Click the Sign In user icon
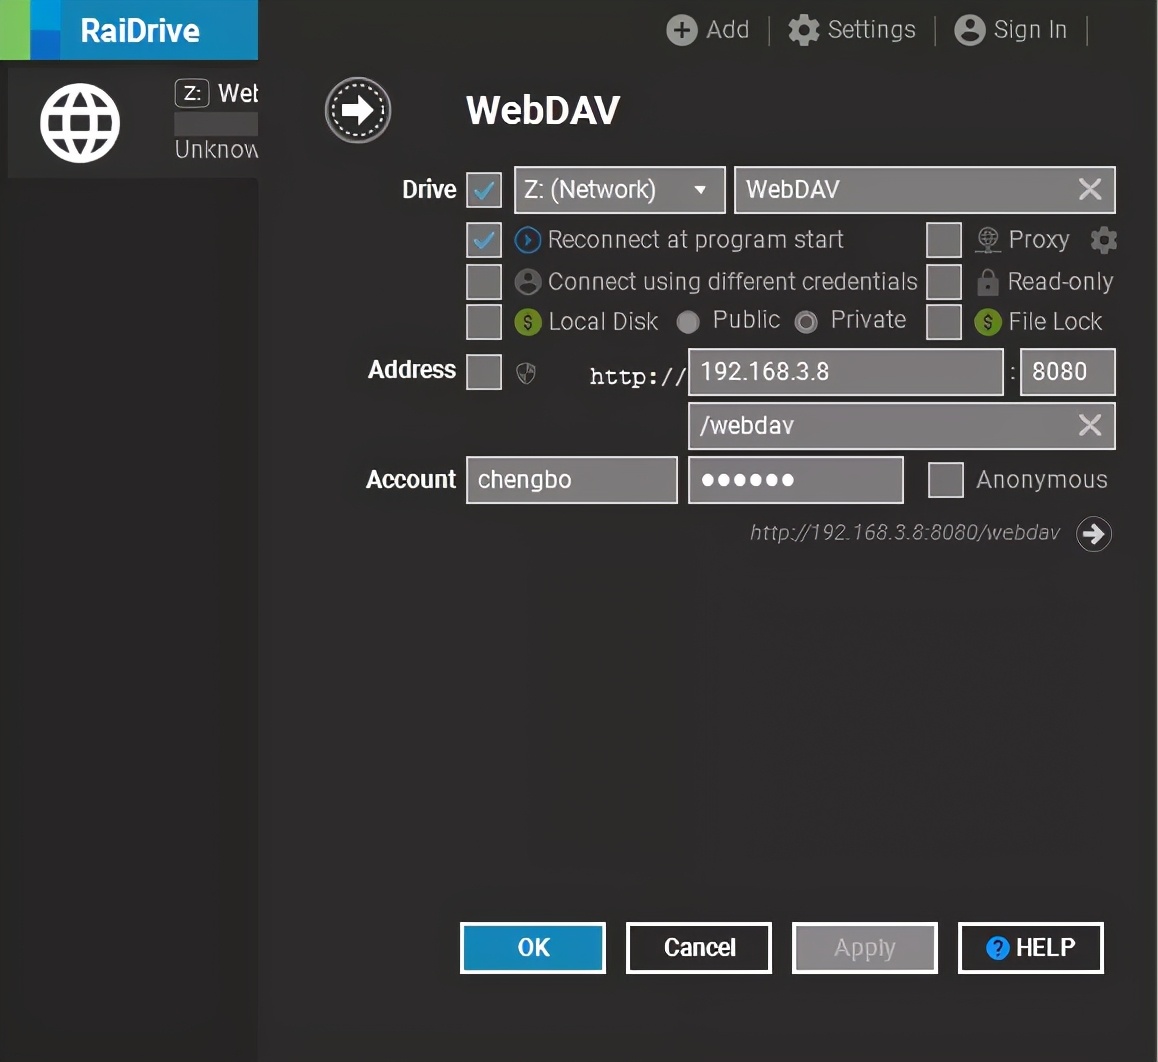 click(x=970, y=30)
